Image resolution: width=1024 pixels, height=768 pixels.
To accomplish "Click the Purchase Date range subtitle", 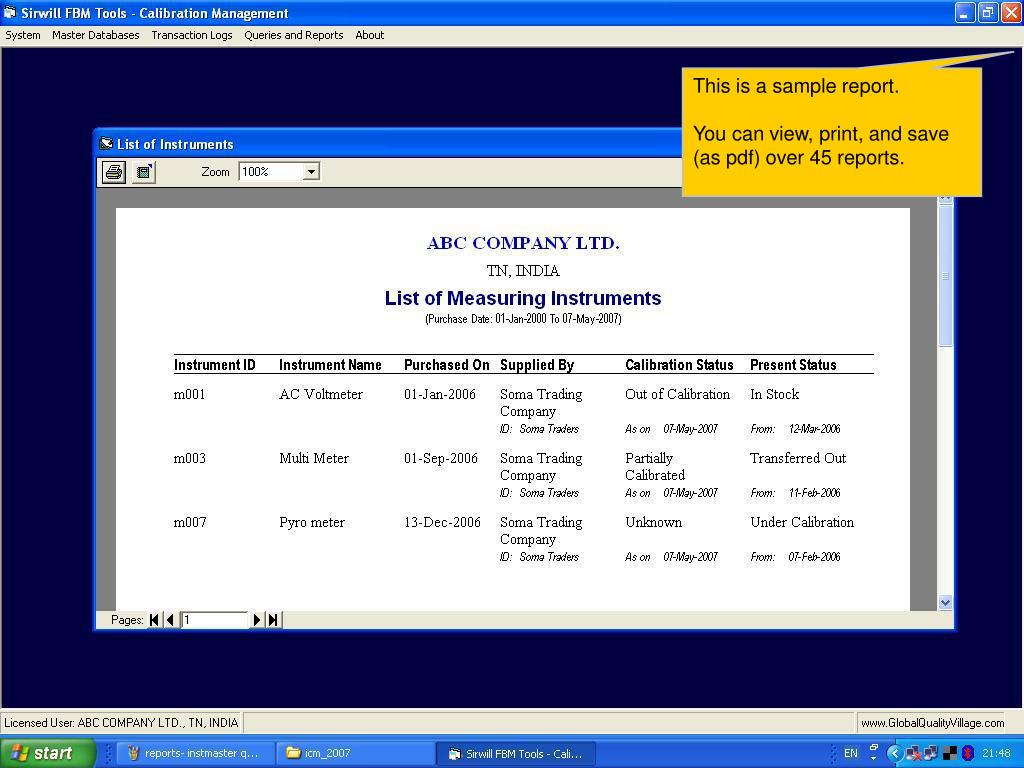I will [523, 319].
